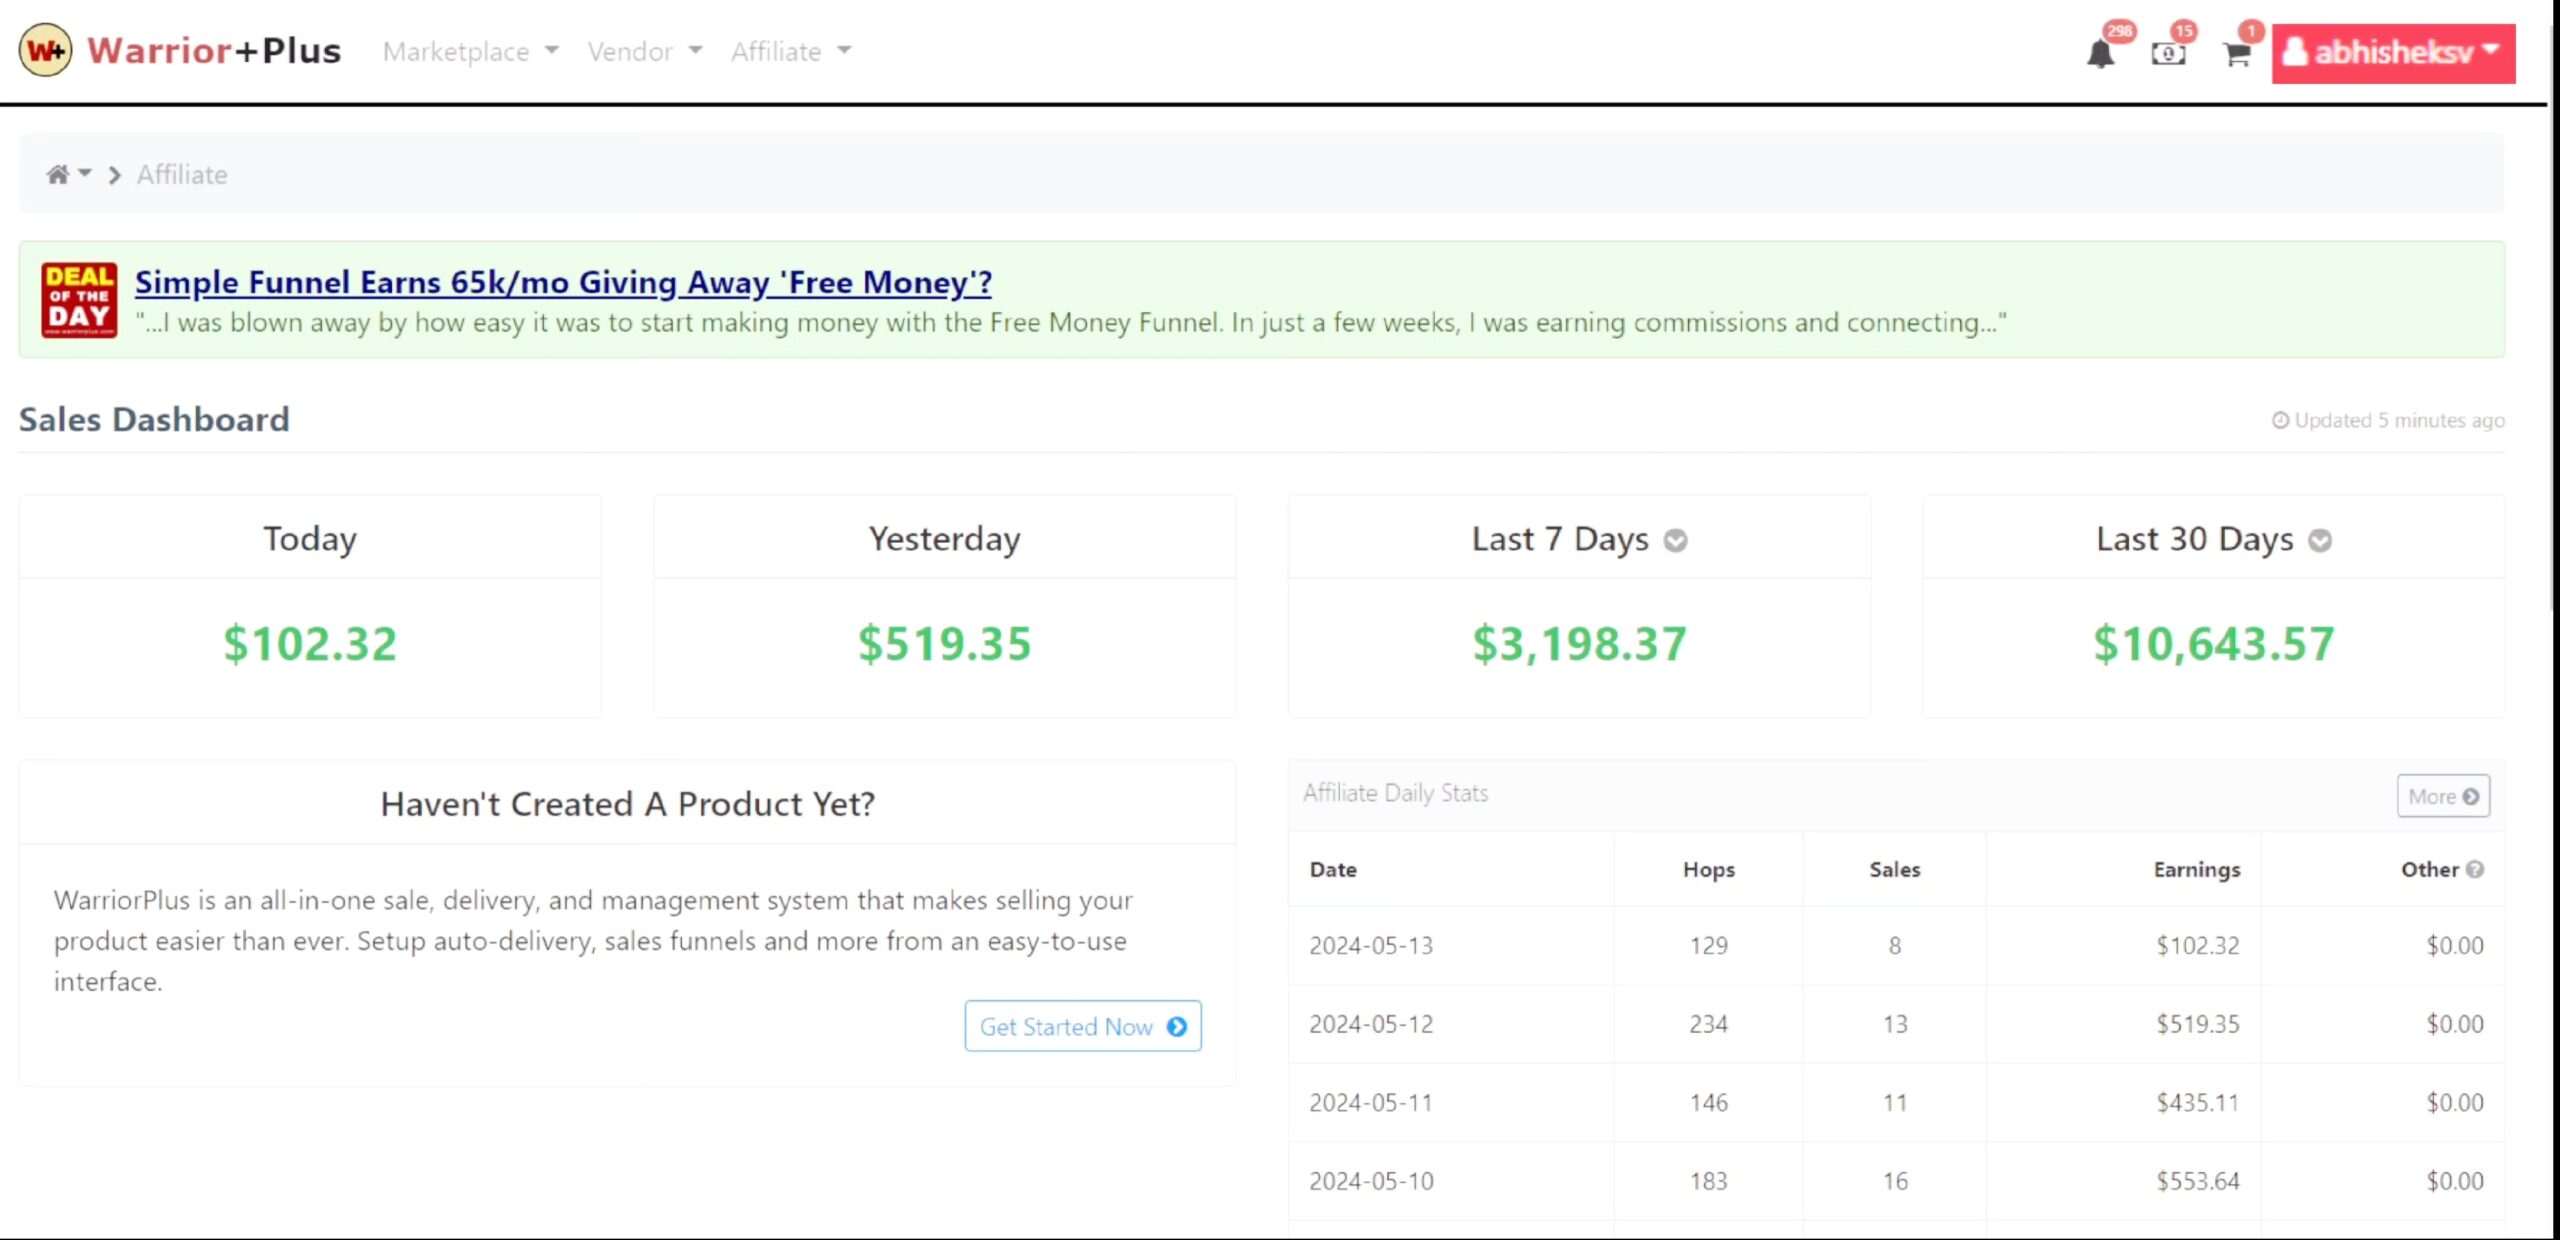Click the 16 sales value
The image size is (2560, 1240).
coord(1895,1181)
